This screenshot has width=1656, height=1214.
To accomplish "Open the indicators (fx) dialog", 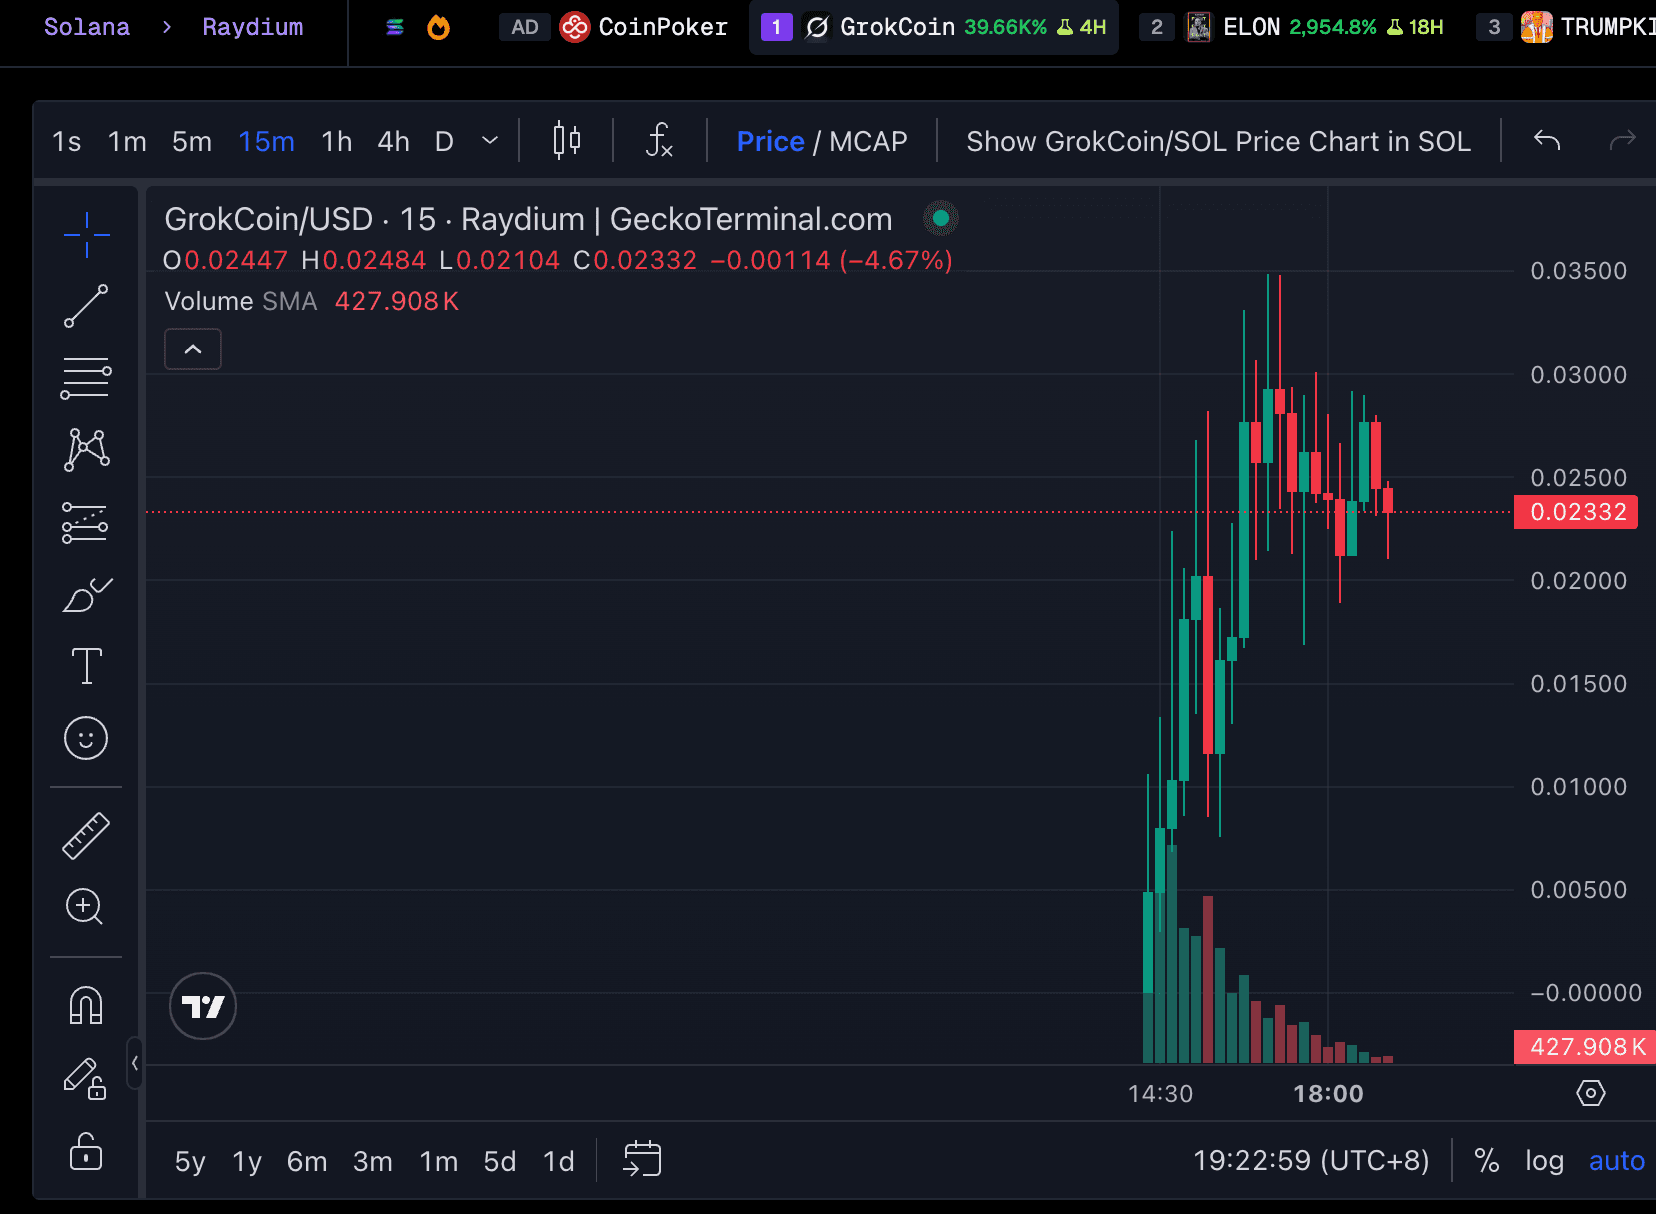I will (x=659, y=141).
